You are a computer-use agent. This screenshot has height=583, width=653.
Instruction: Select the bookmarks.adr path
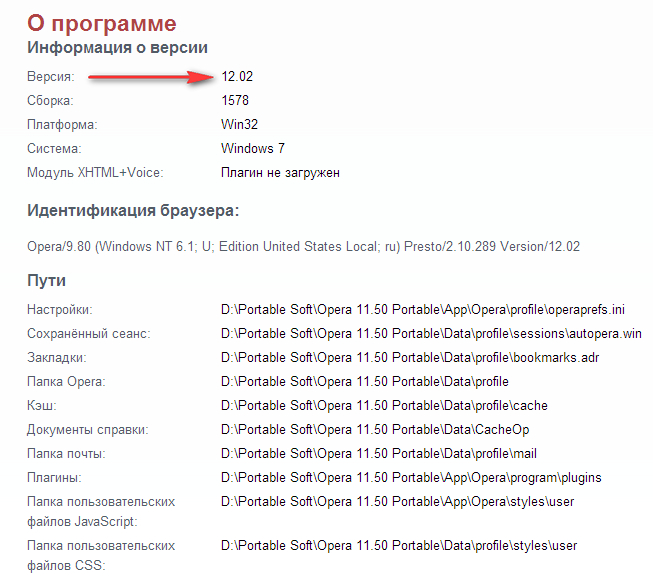[x=410, y=358]
